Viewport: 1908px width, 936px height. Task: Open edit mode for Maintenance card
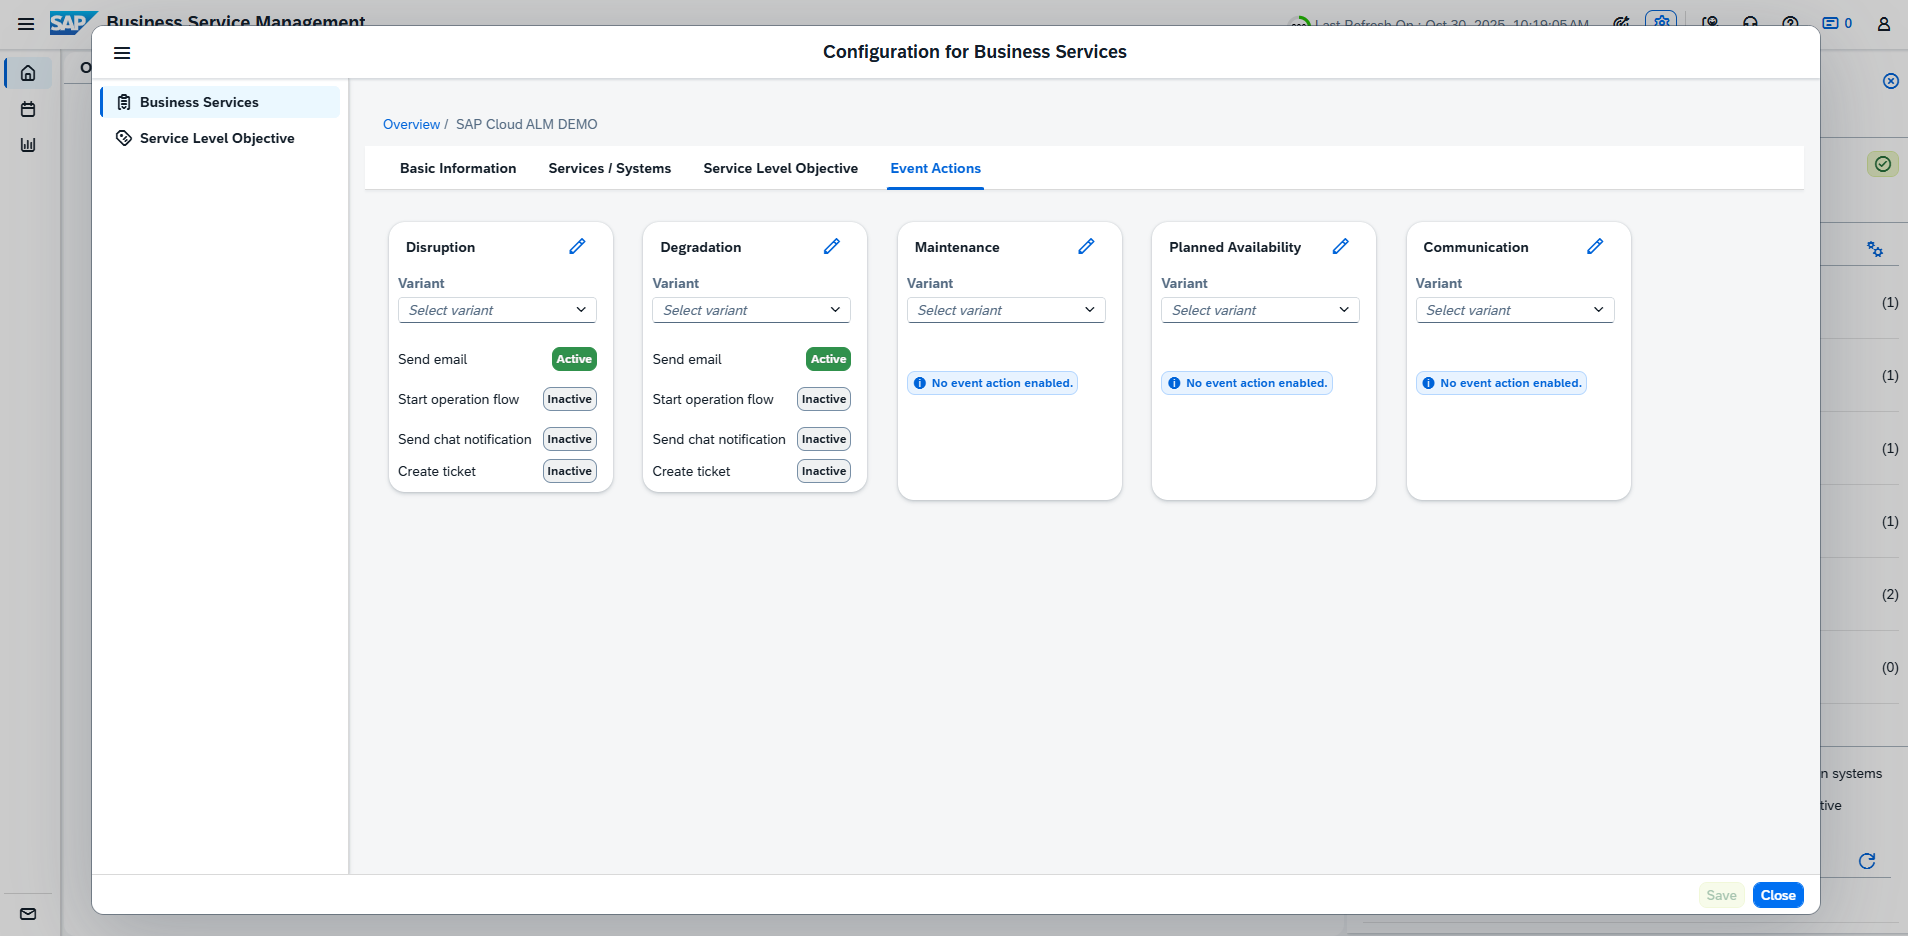[1086, 247]
